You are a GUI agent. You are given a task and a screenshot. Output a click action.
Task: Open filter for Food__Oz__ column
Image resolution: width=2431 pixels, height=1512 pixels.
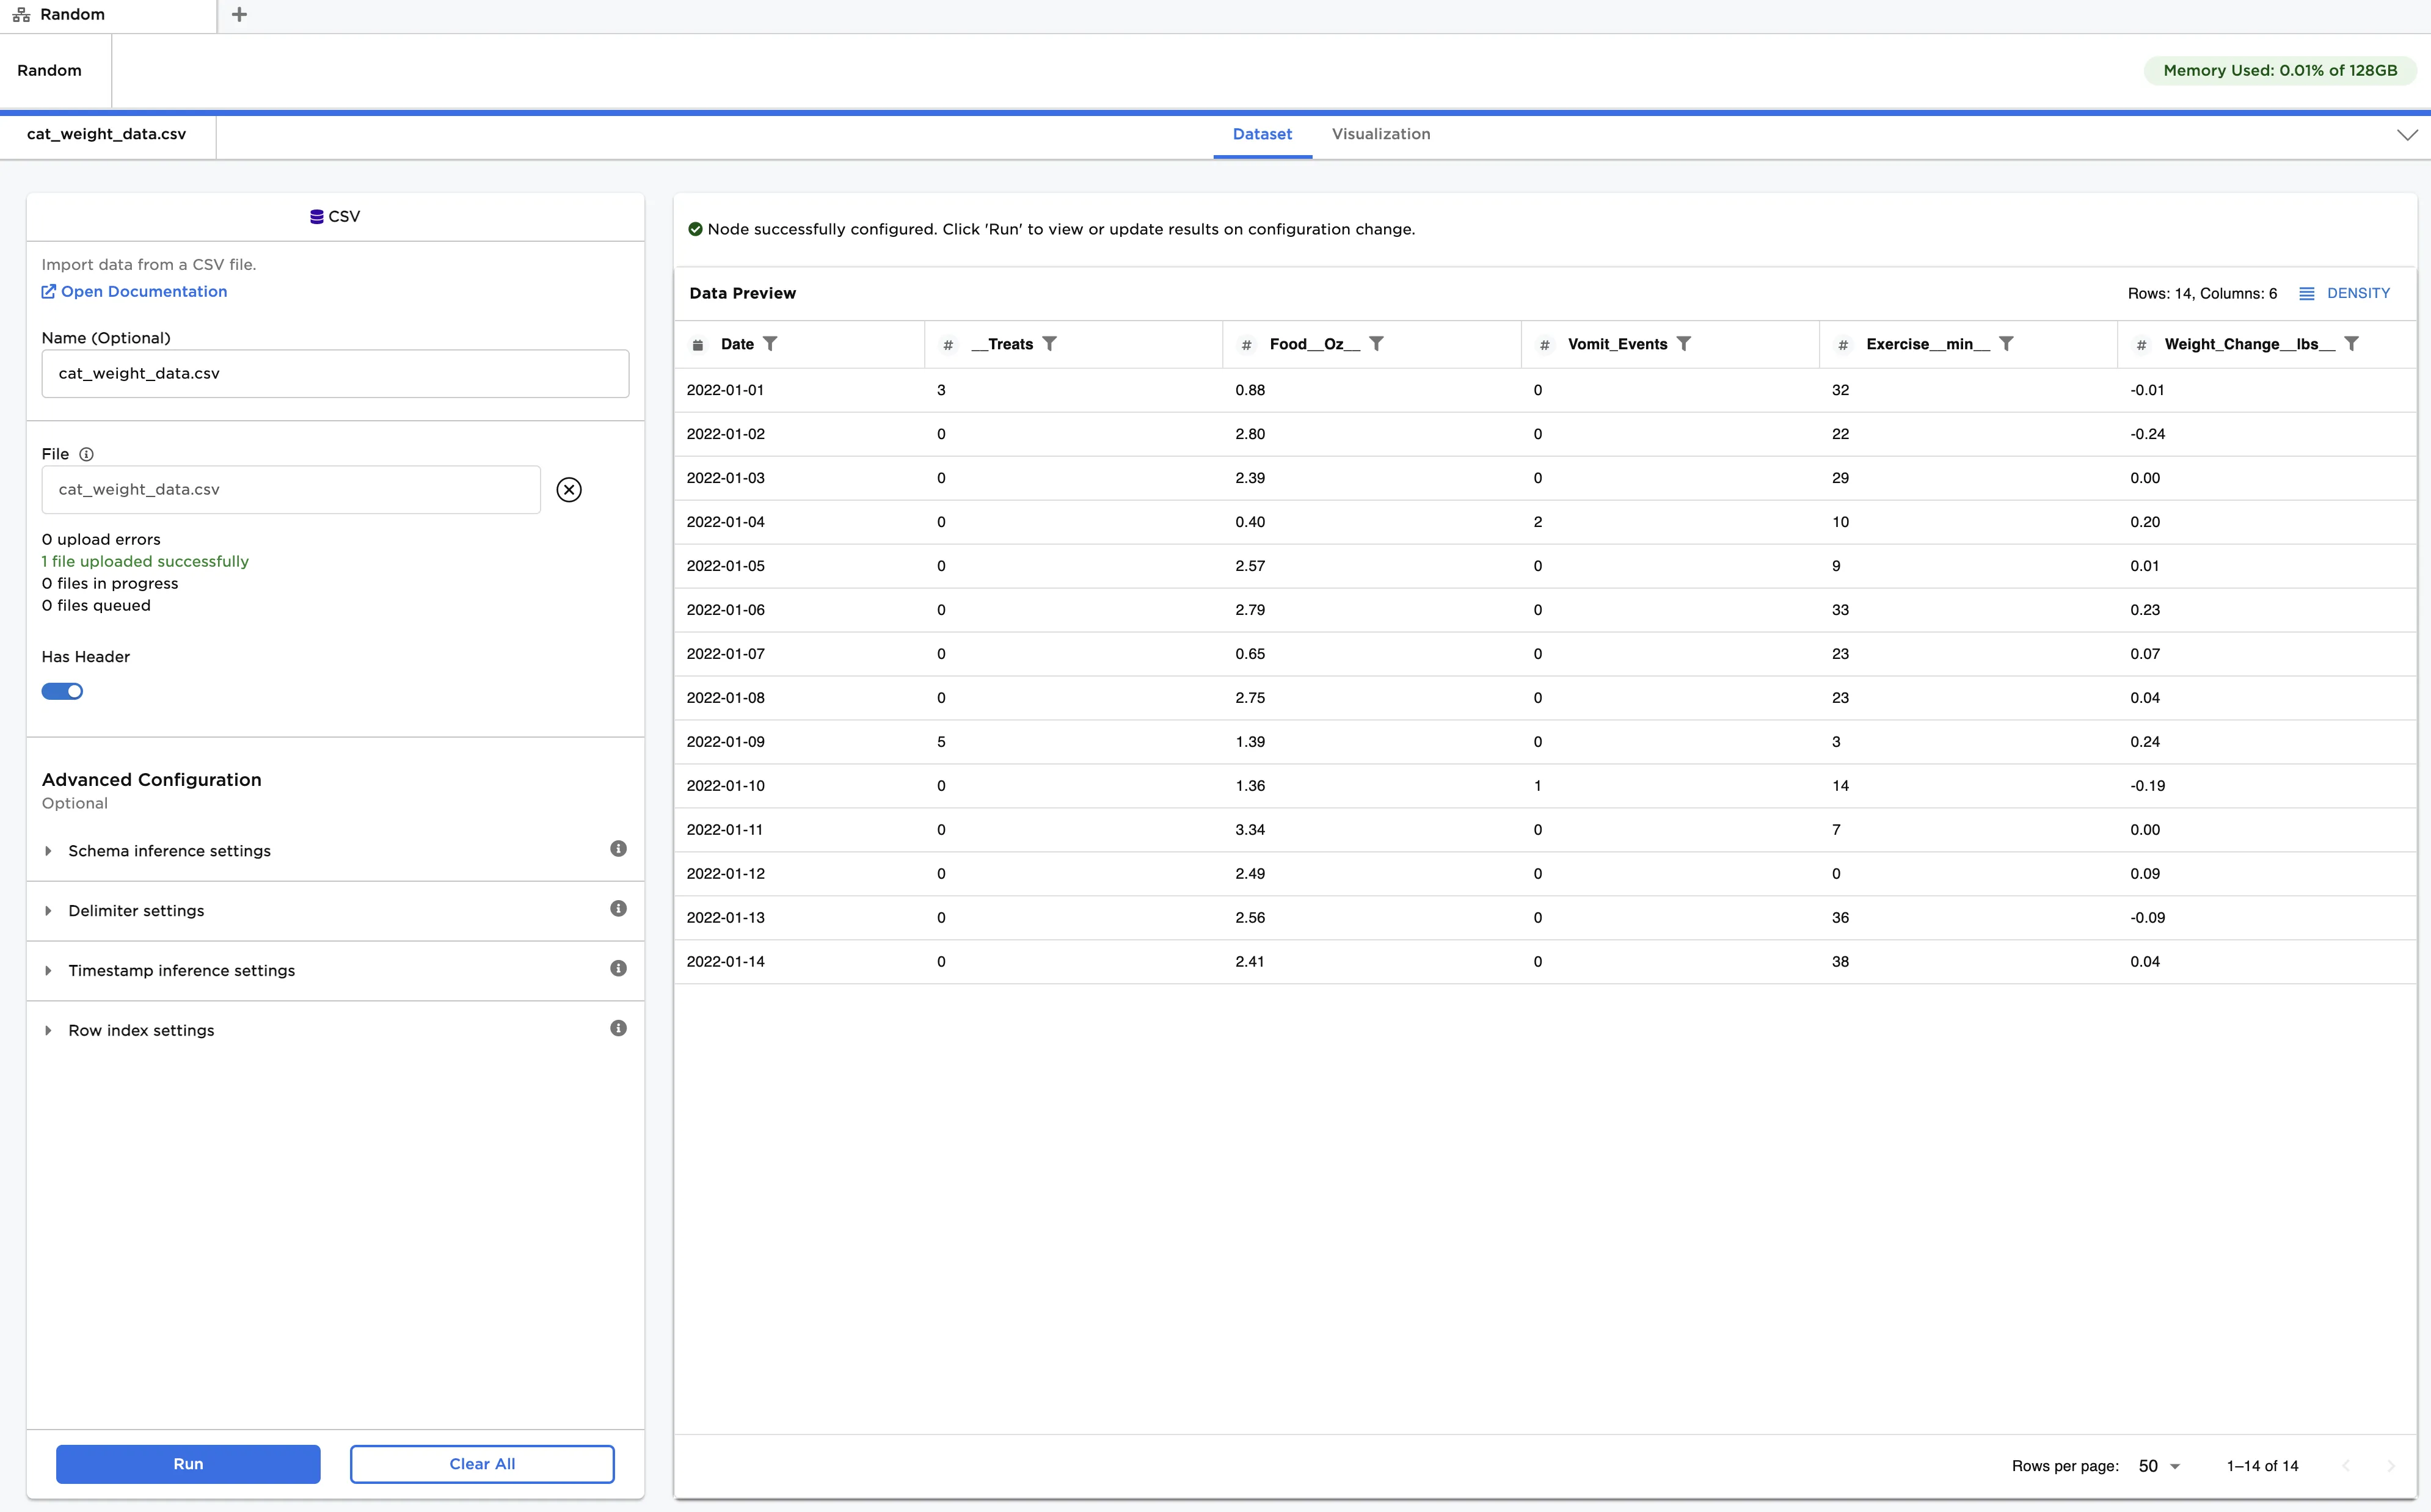click(x=1376, y=344)
